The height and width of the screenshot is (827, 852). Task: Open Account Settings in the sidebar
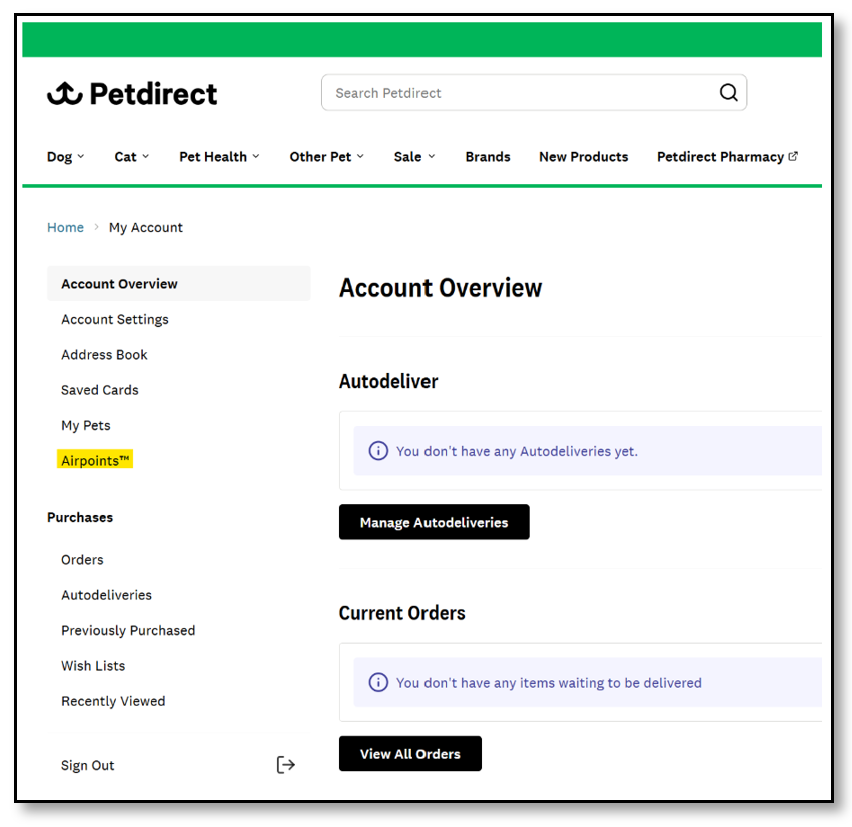[x=115, y=319]
